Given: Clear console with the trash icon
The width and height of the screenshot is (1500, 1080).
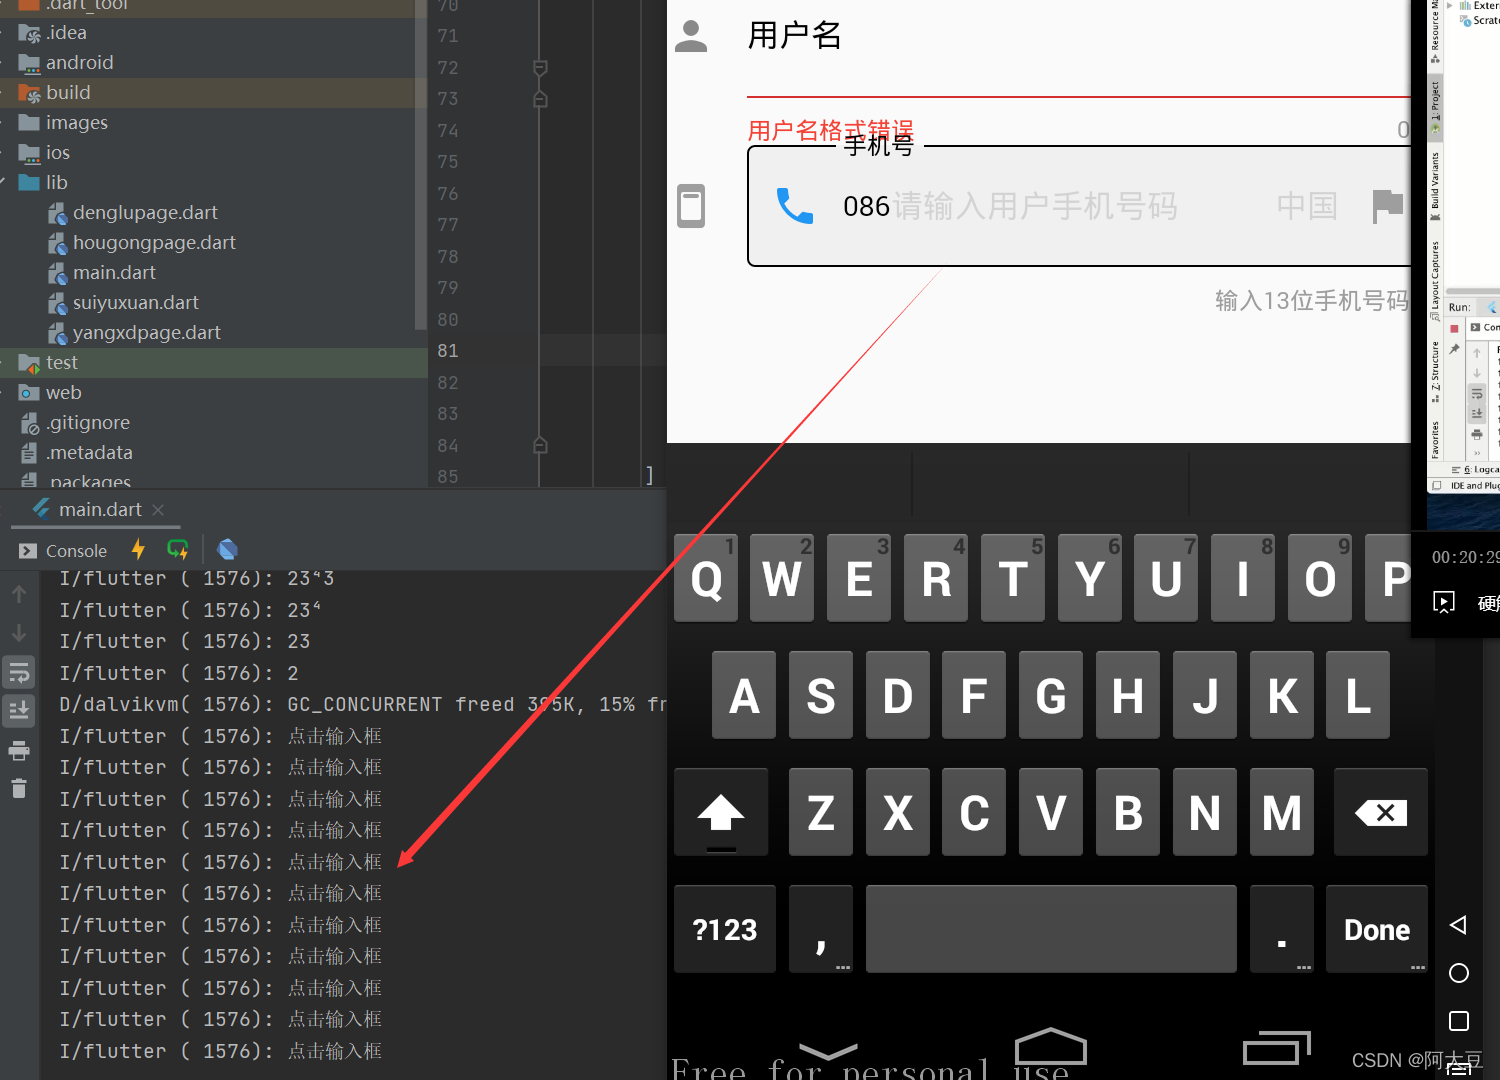Looking at the screenshot, I should [x=19, y=789].
